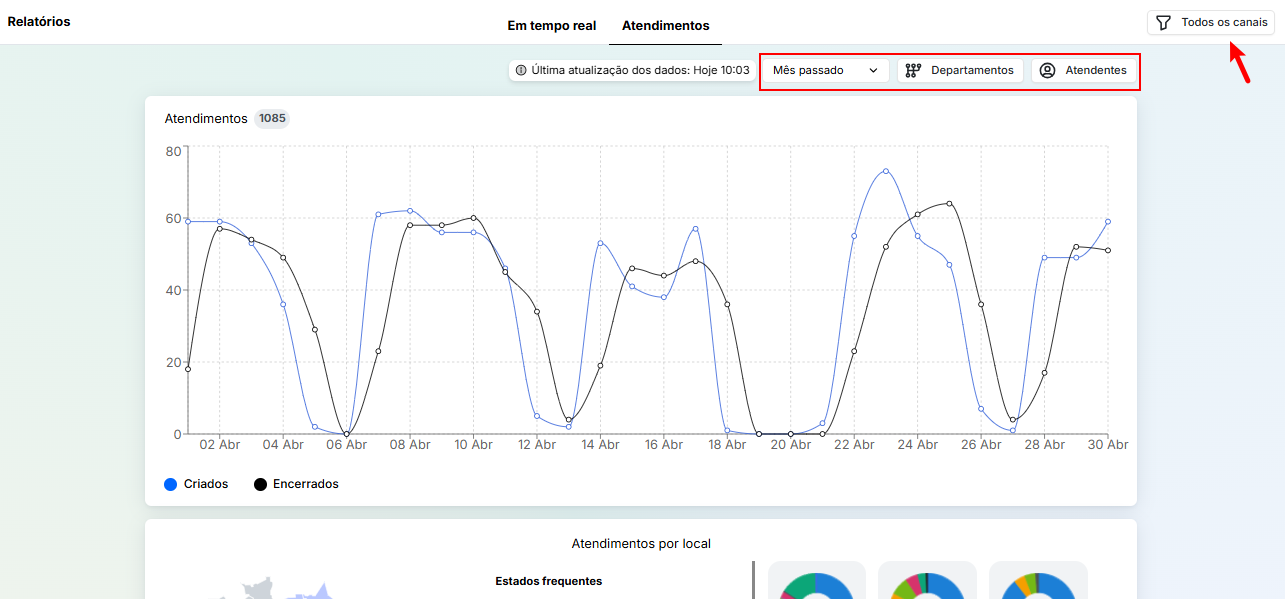Click the Criados peak point at 23 Abr
The image size is (1285, 599).
(885, 171)
